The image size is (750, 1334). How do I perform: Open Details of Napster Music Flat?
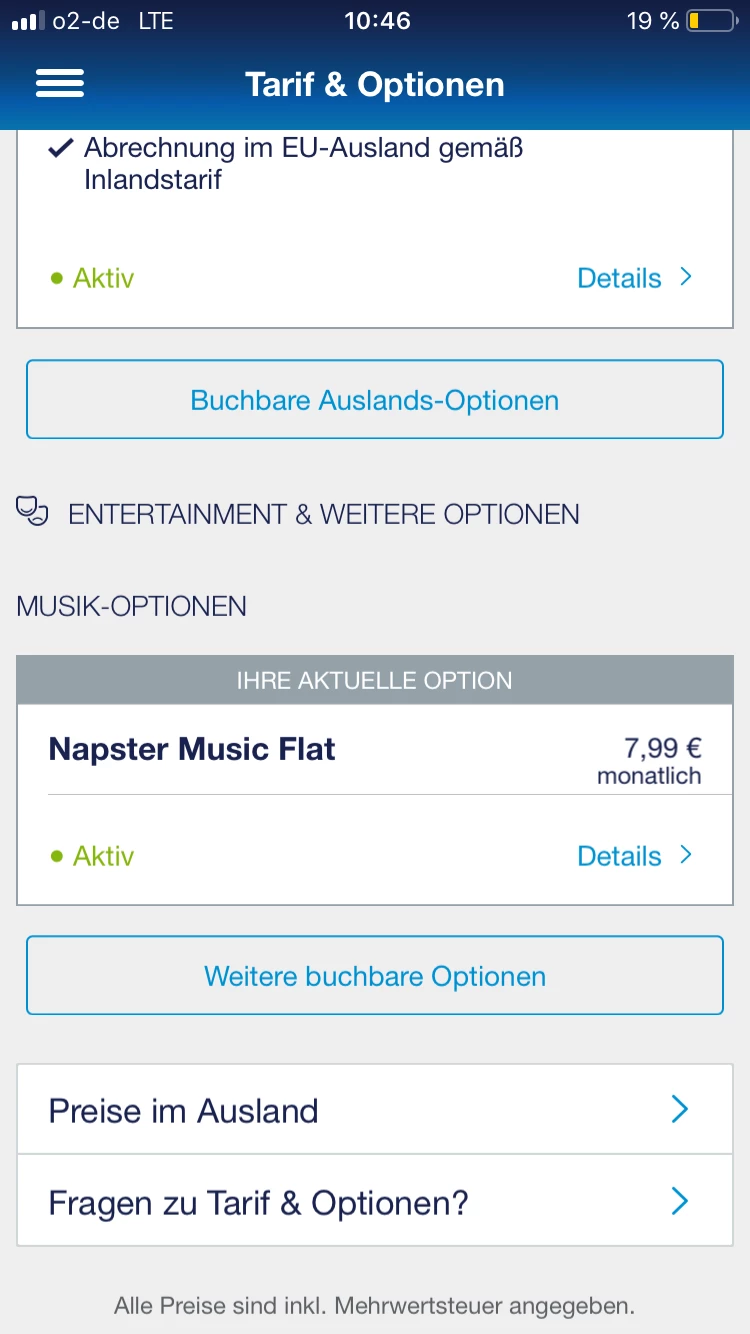pos(620,856)
